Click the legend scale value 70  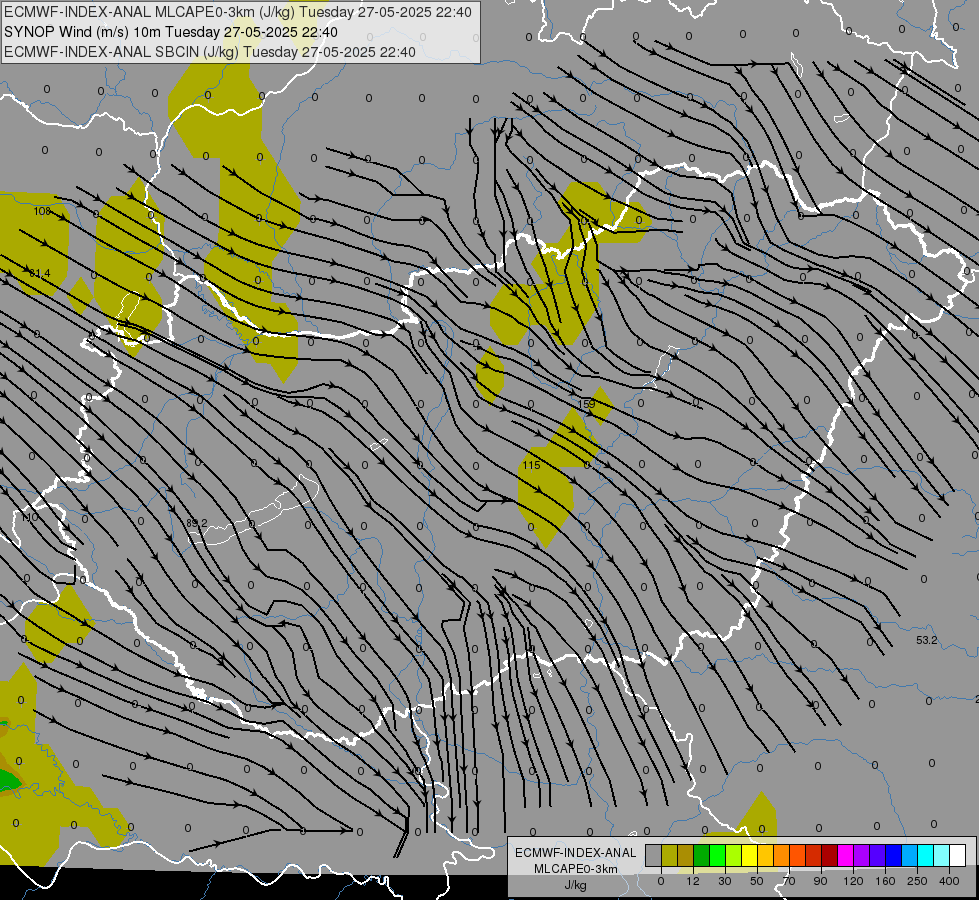789,881
